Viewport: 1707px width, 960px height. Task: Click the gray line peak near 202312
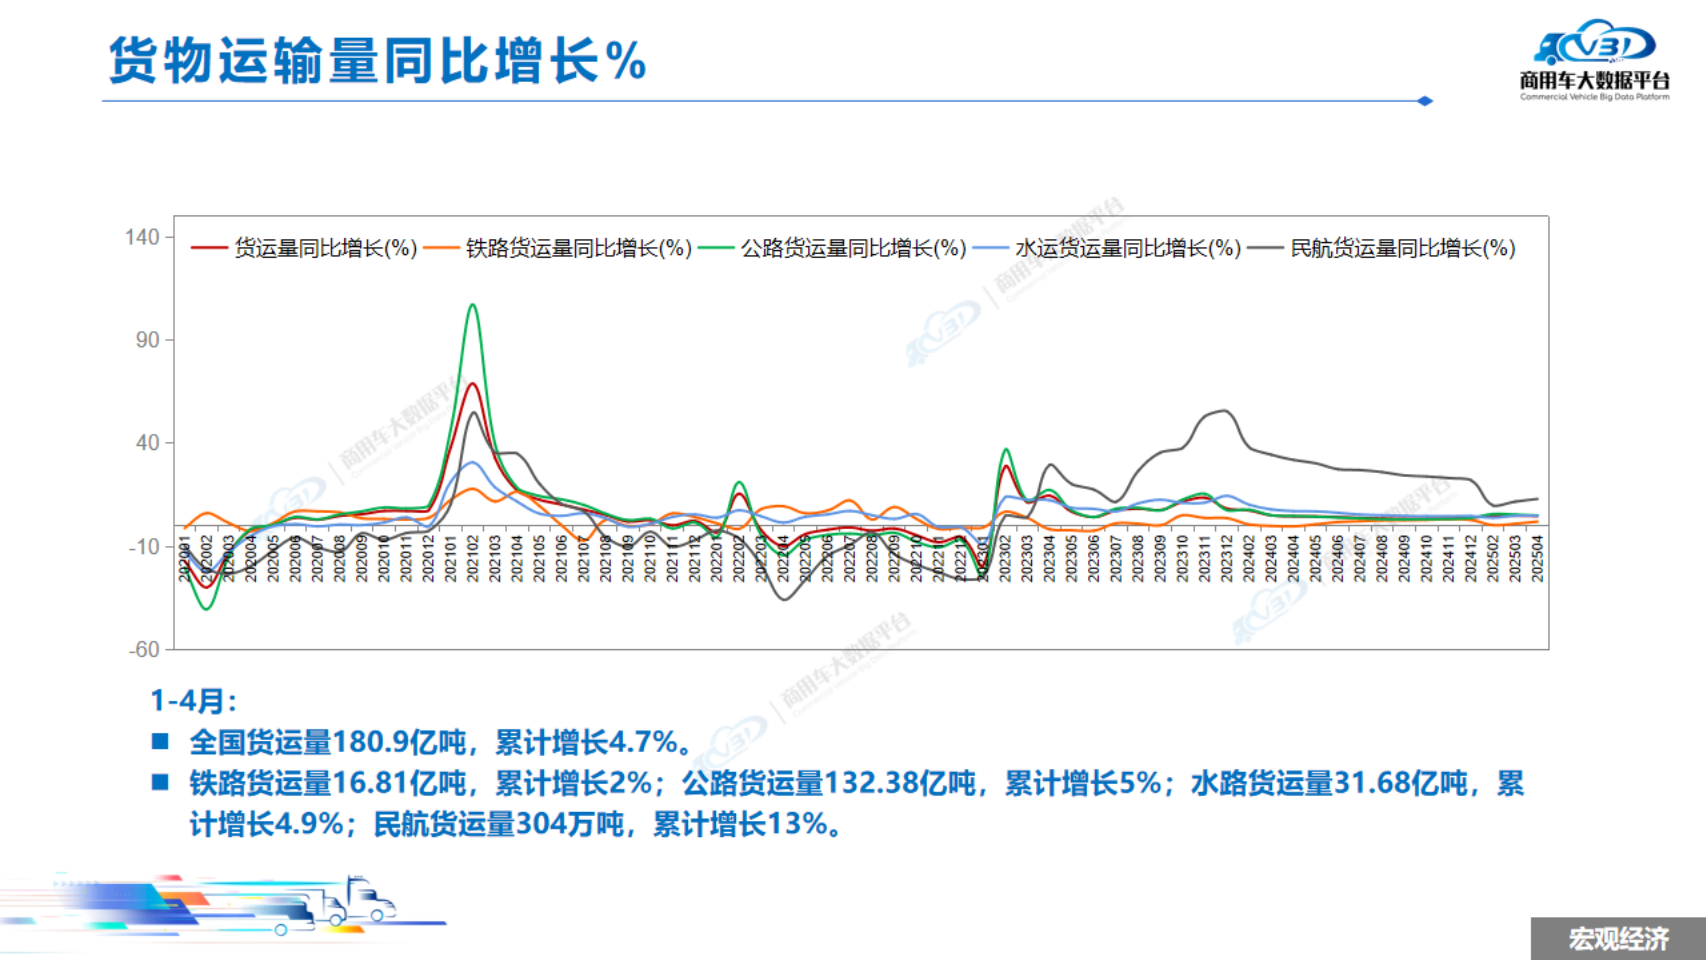click(x=1225, y=411)
